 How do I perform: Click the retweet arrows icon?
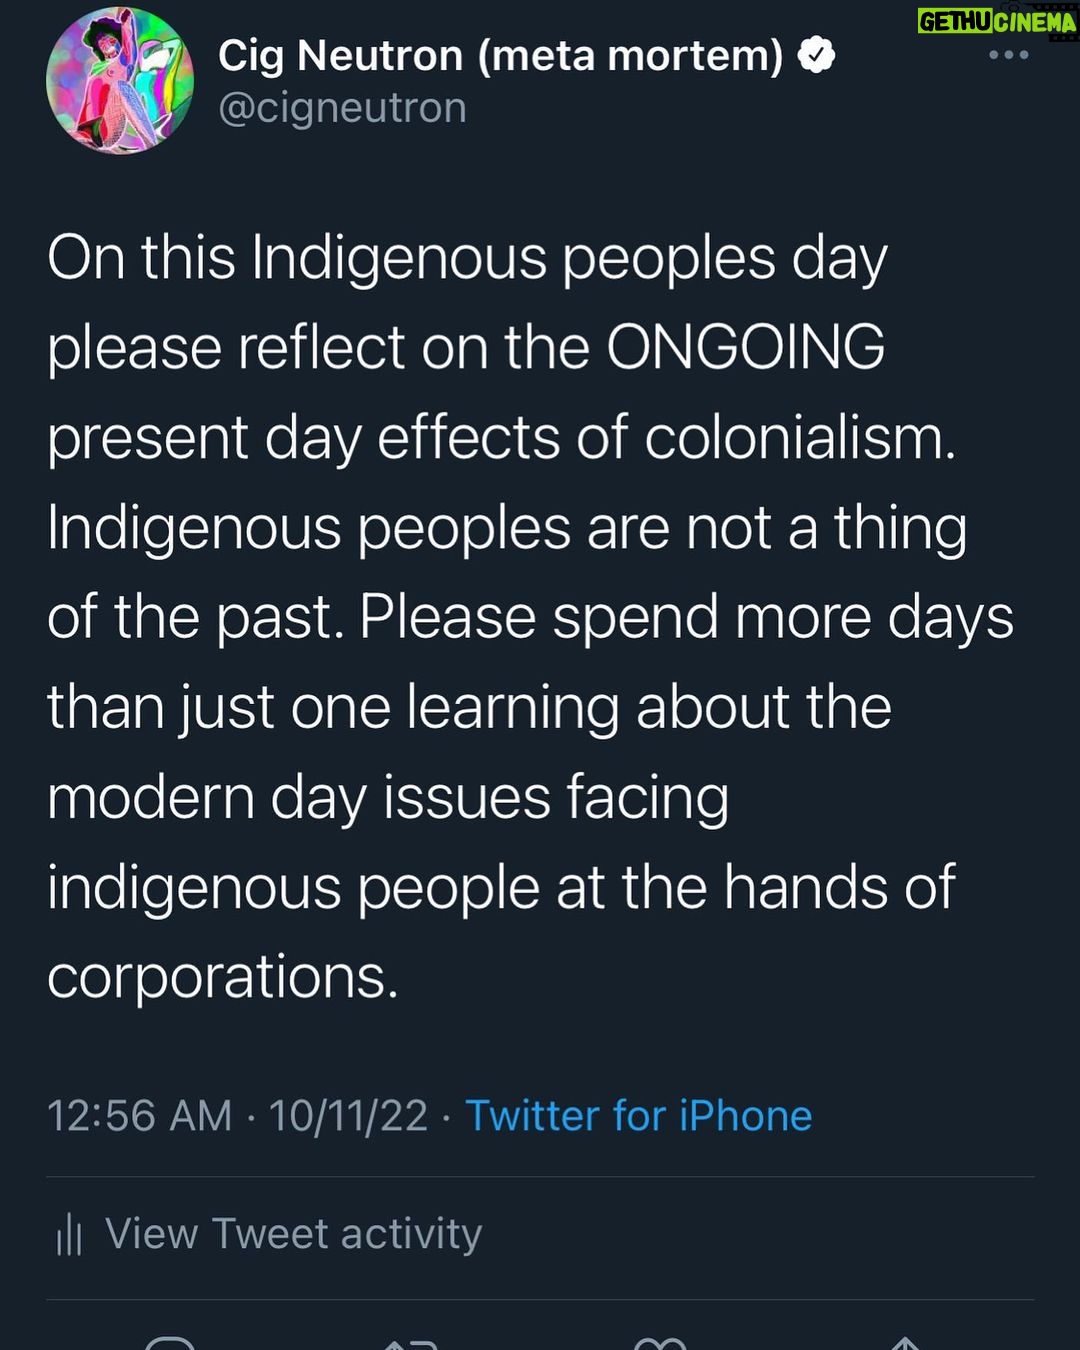tap(411, 1343)
